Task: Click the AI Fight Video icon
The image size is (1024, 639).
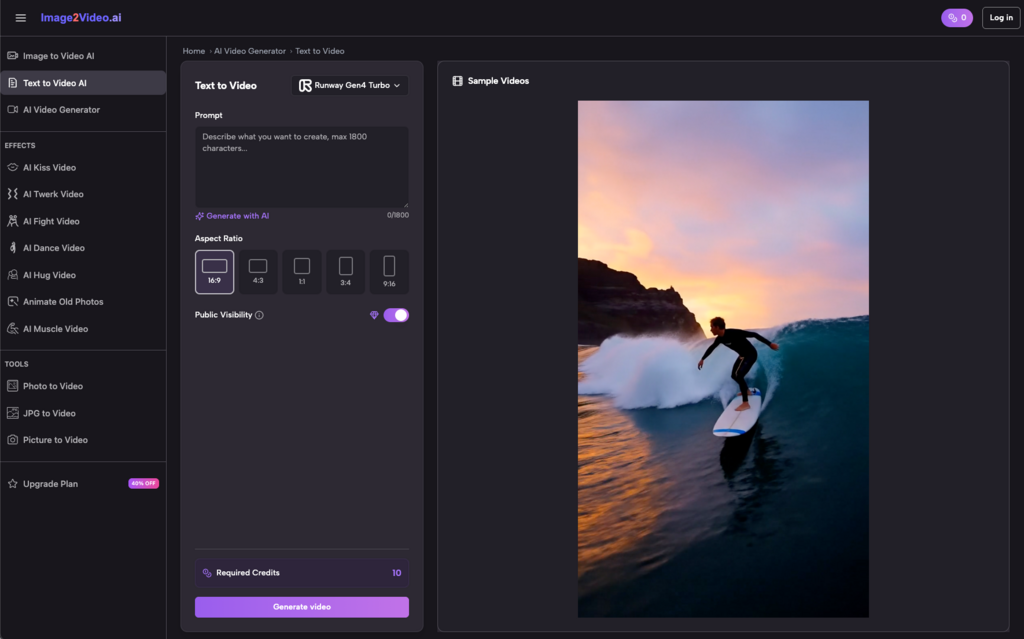Action: click(x=13, y=221)
